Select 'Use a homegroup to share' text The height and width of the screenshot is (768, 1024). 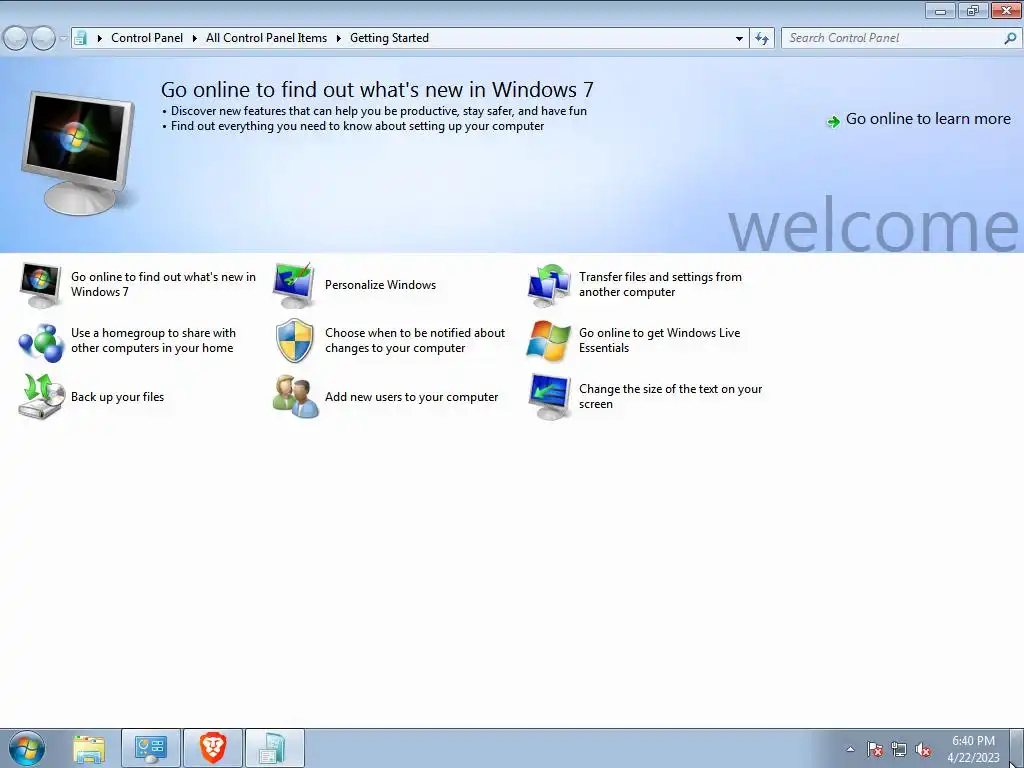(153, 340)
